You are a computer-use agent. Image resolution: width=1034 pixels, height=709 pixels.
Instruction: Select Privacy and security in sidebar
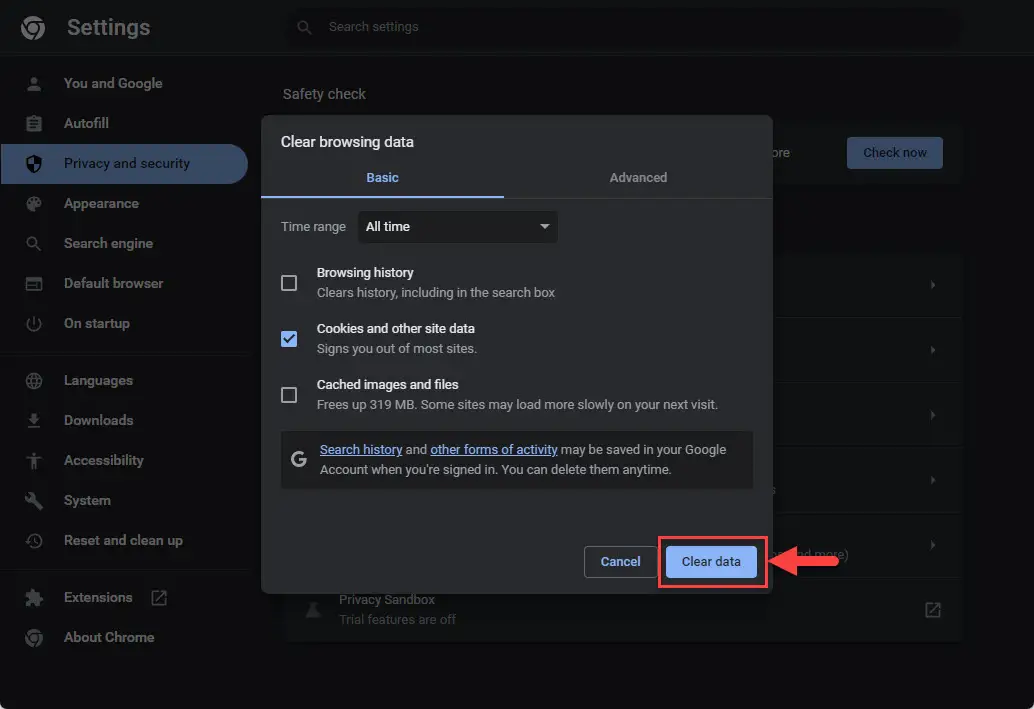tap(124, 164)
